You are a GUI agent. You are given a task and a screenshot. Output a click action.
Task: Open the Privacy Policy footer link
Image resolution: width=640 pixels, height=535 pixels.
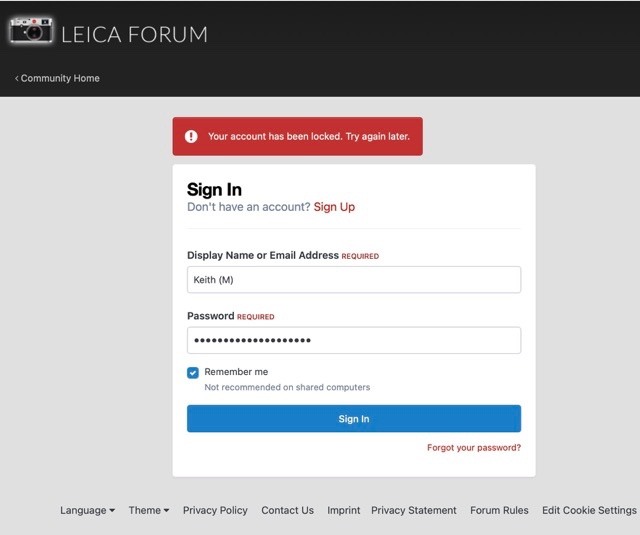pos(215,510)
